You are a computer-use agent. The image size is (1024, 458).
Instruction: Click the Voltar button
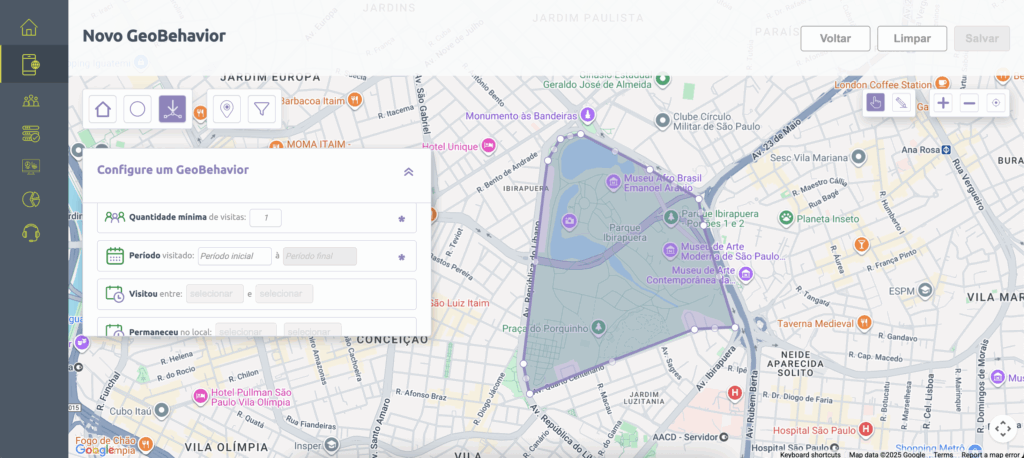pyautogui.click(x=835, y=38)
